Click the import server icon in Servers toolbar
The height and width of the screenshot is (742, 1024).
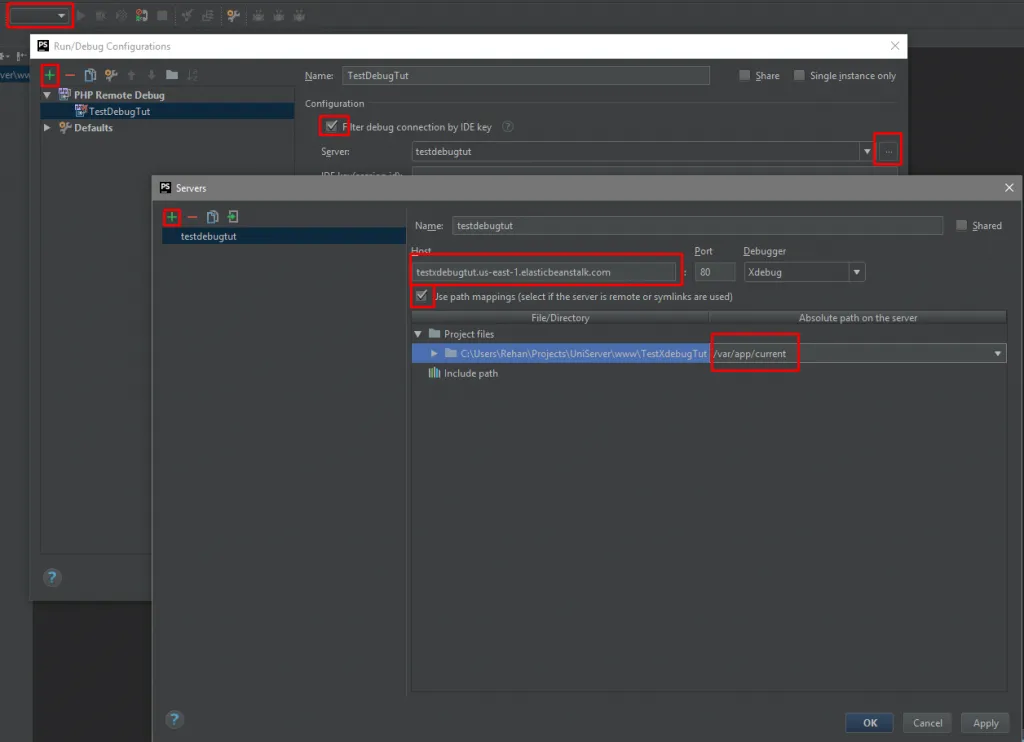(232, 217)
